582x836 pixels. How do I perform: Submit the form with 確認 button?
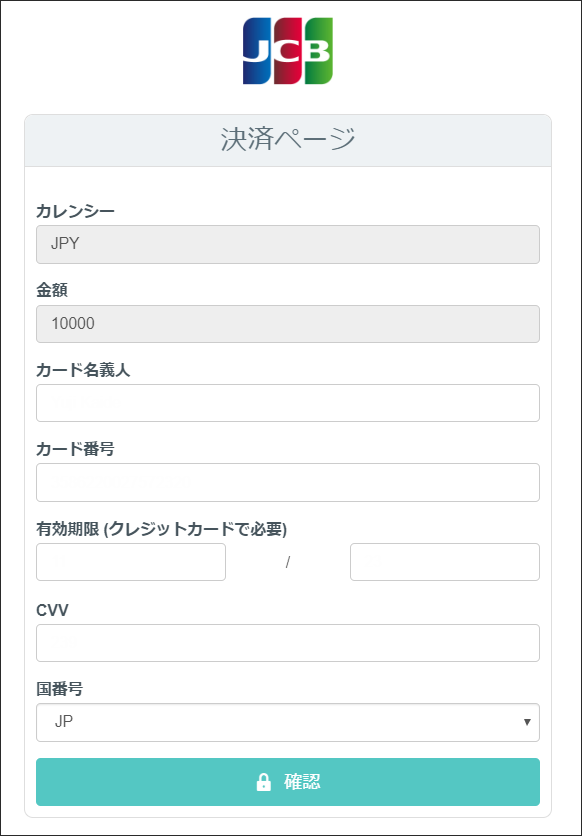(x=288, y=782)
